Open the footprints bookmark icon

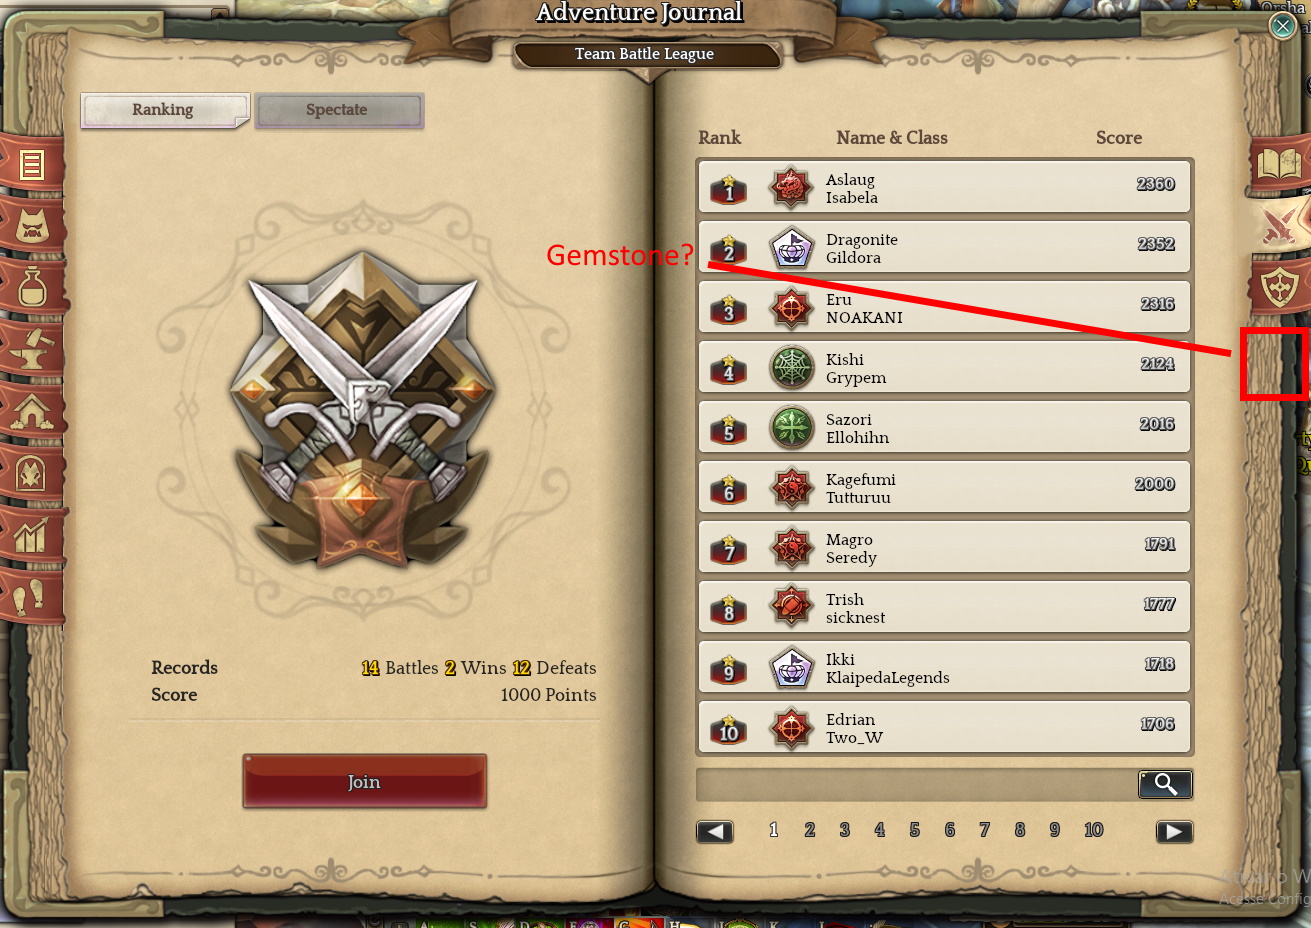tap(32, 596)
